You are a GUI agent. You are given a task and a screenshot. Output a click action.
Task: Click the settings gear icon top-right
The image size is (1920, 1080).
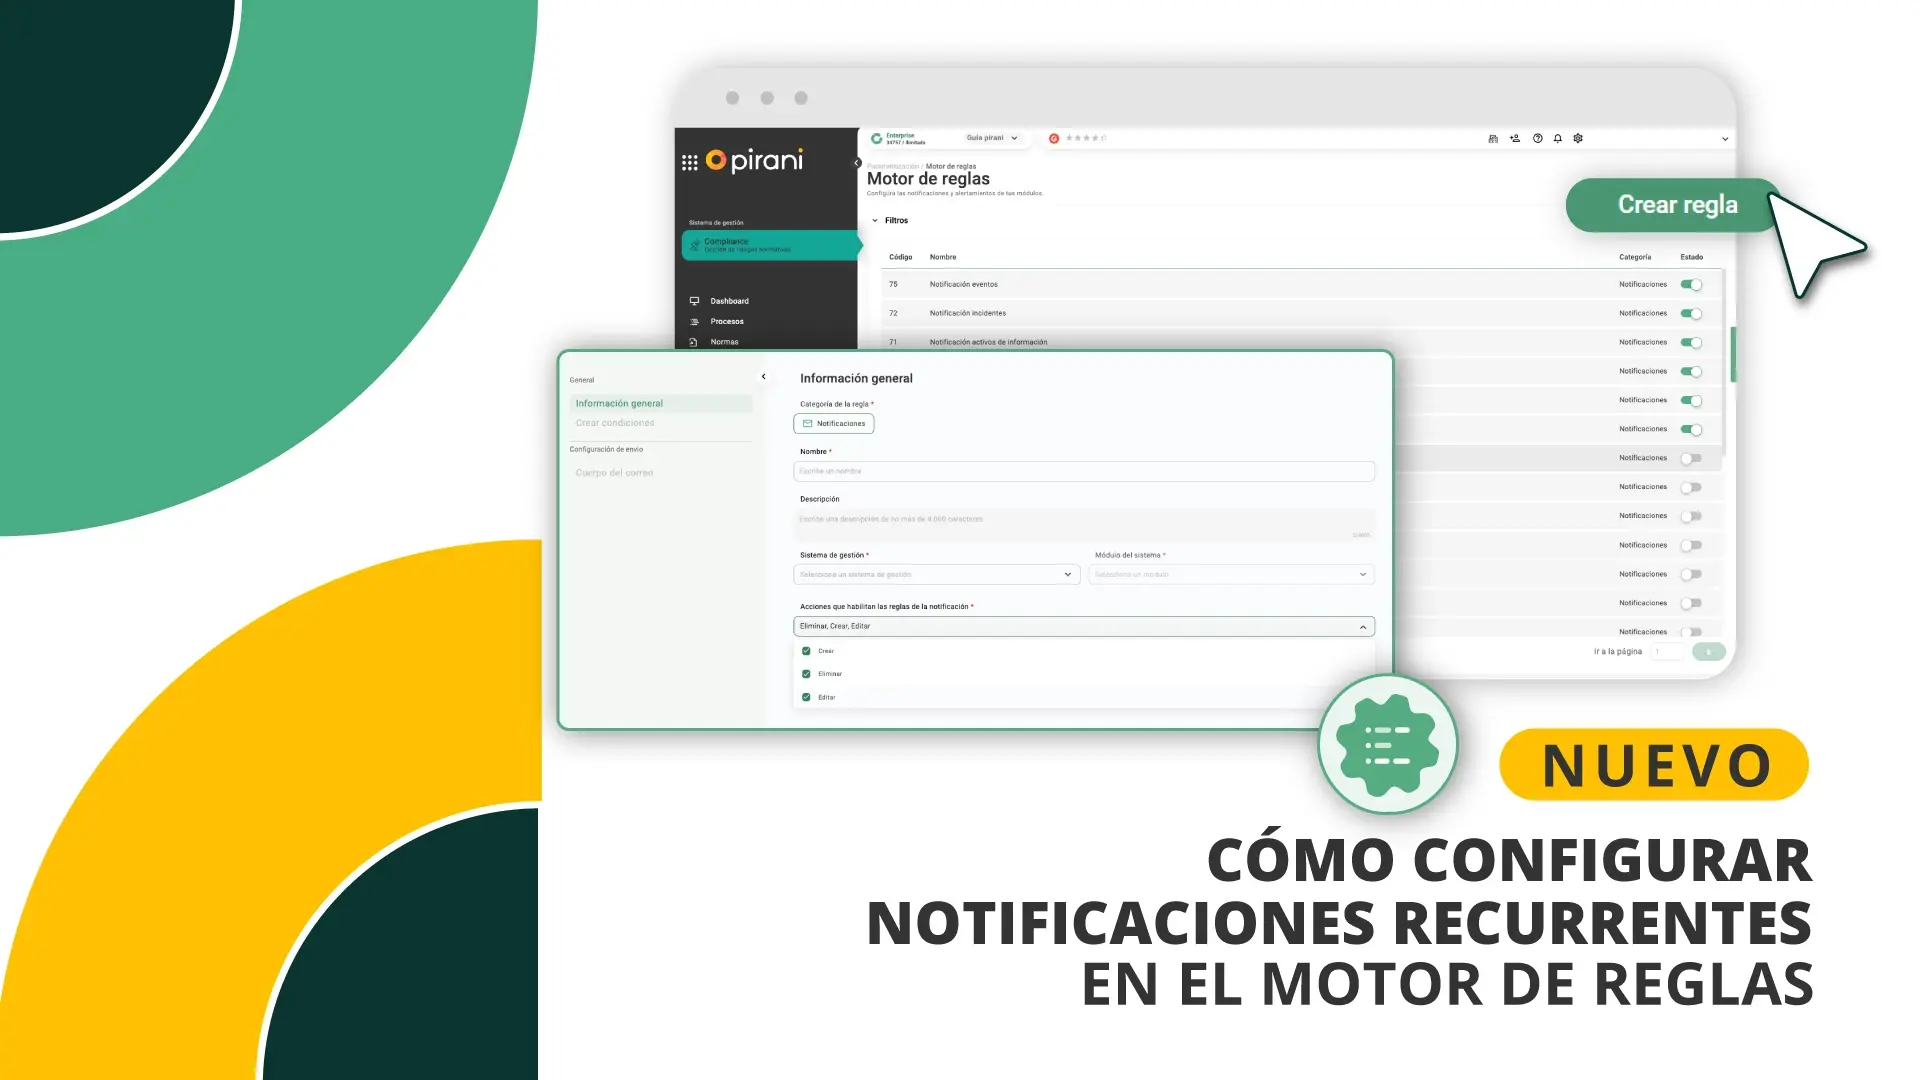[x=1575, y=137]
